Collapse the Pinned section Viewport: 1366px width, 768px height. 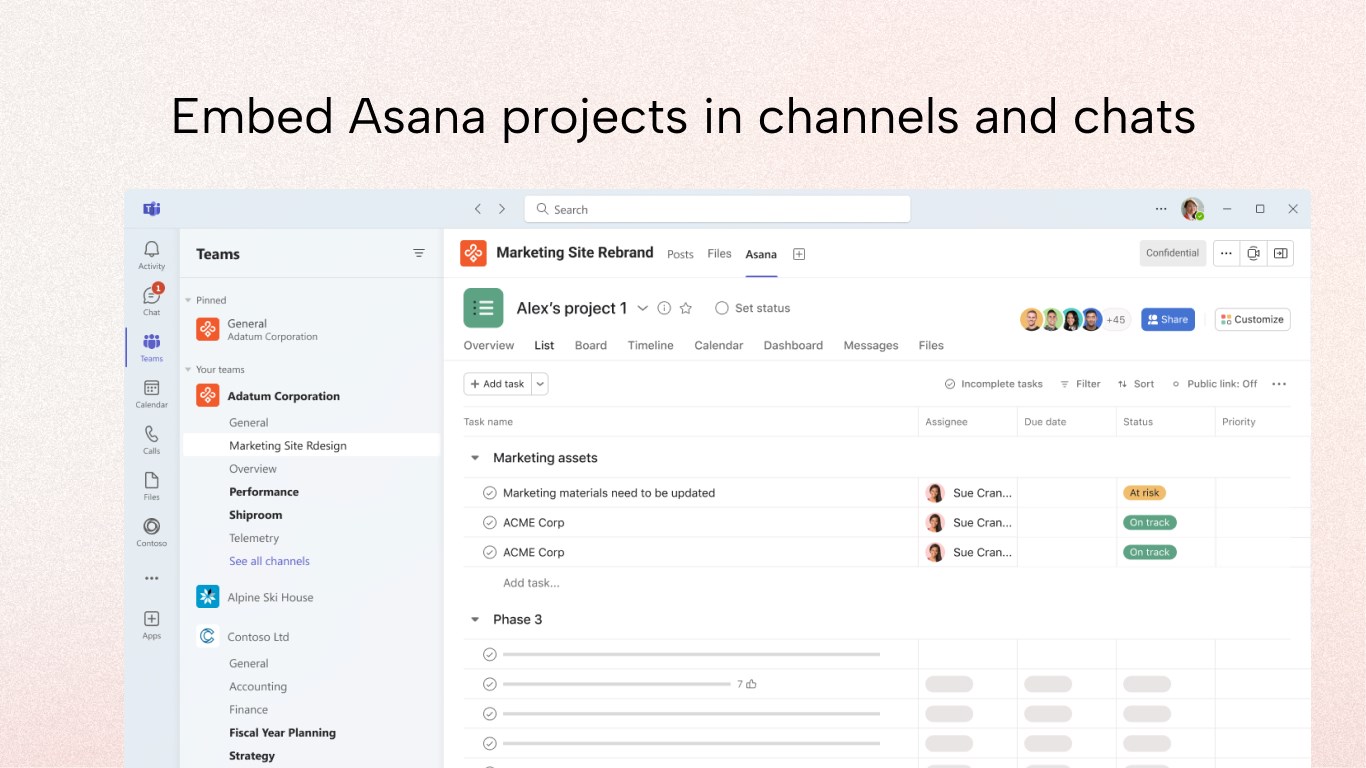(187, 300)
